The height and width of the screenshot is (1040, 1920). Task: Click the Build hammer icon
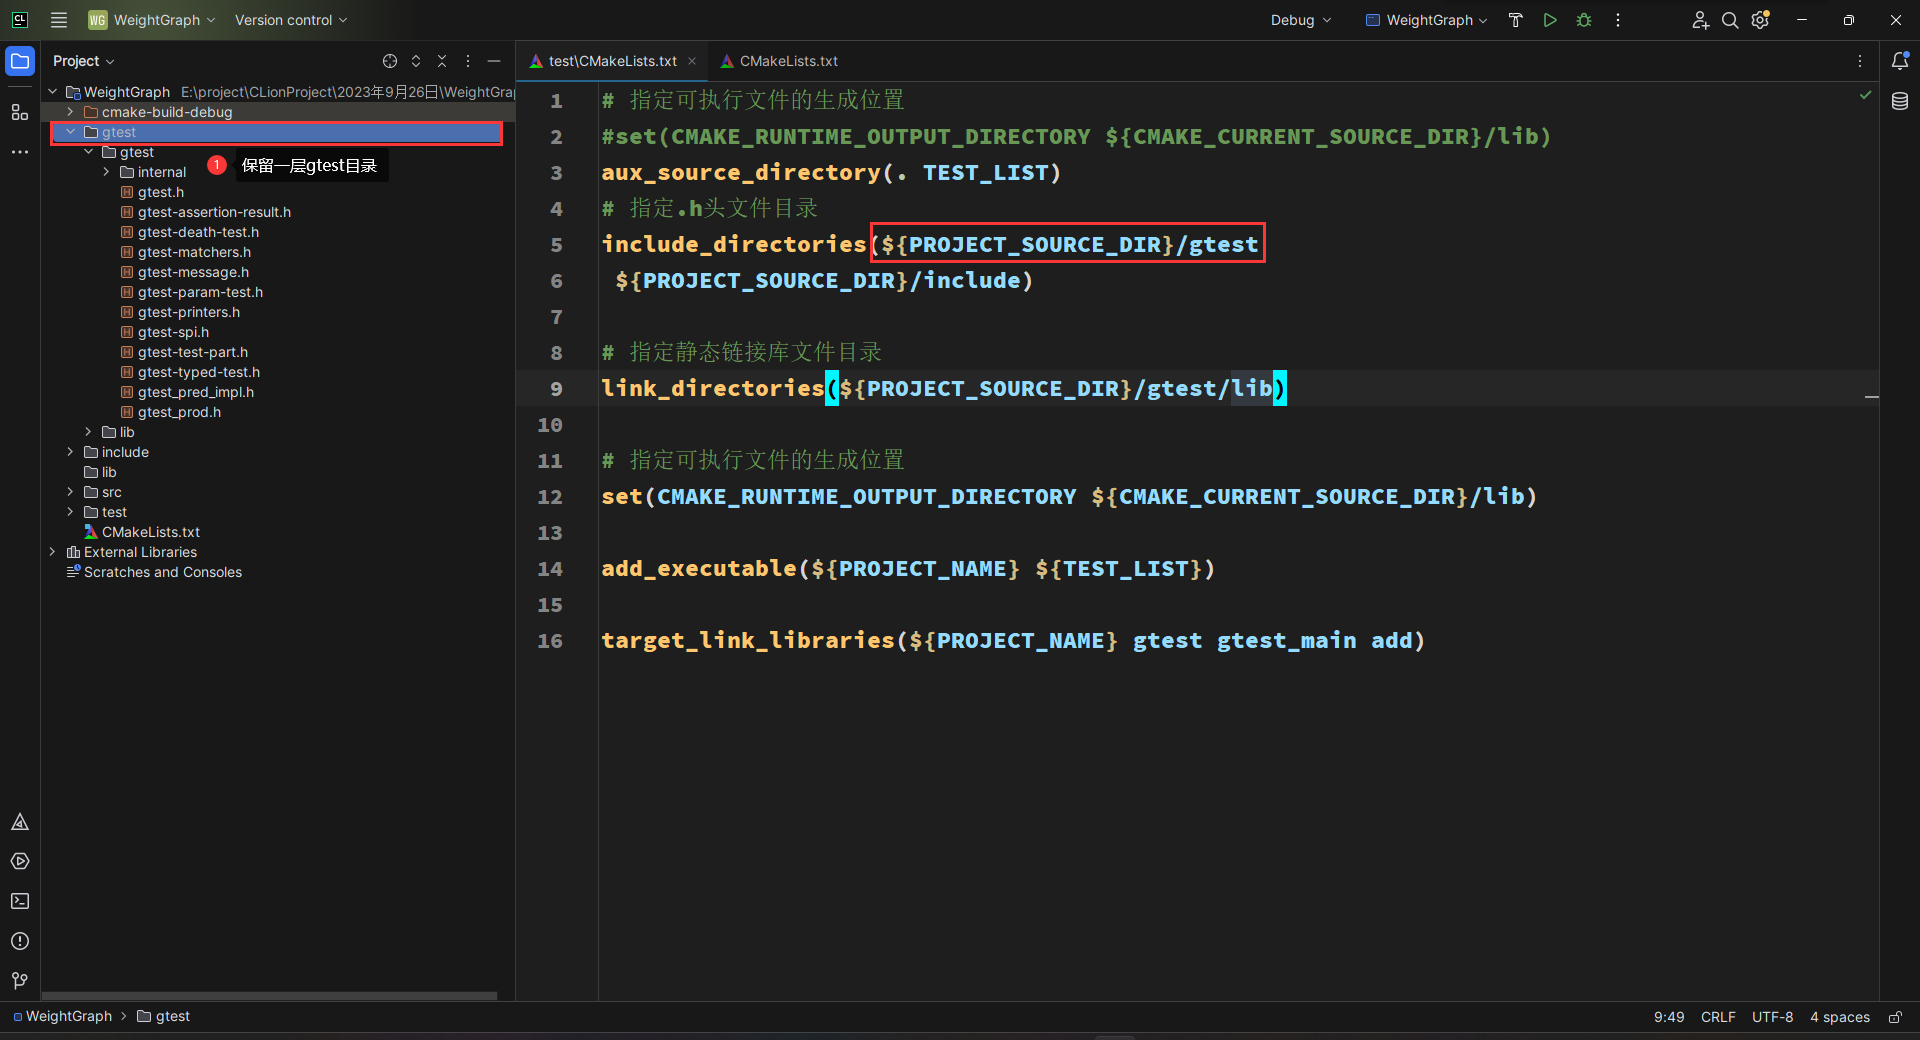click(1515, 20)
